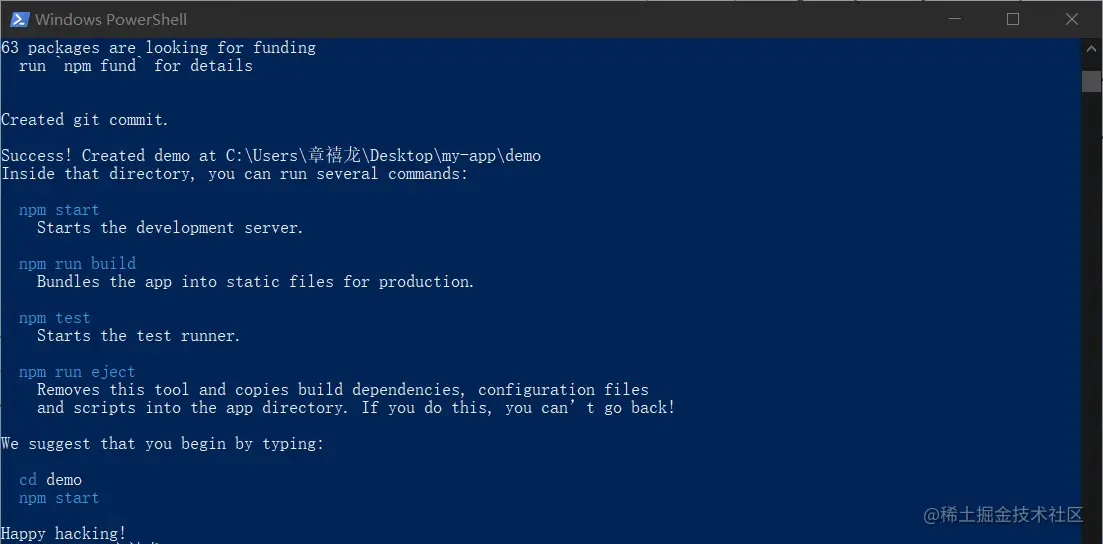Click the first blue "npm start" command
Image resolution: width=1103 pixels, height=544 pixels.
click(x=59, y=210)
